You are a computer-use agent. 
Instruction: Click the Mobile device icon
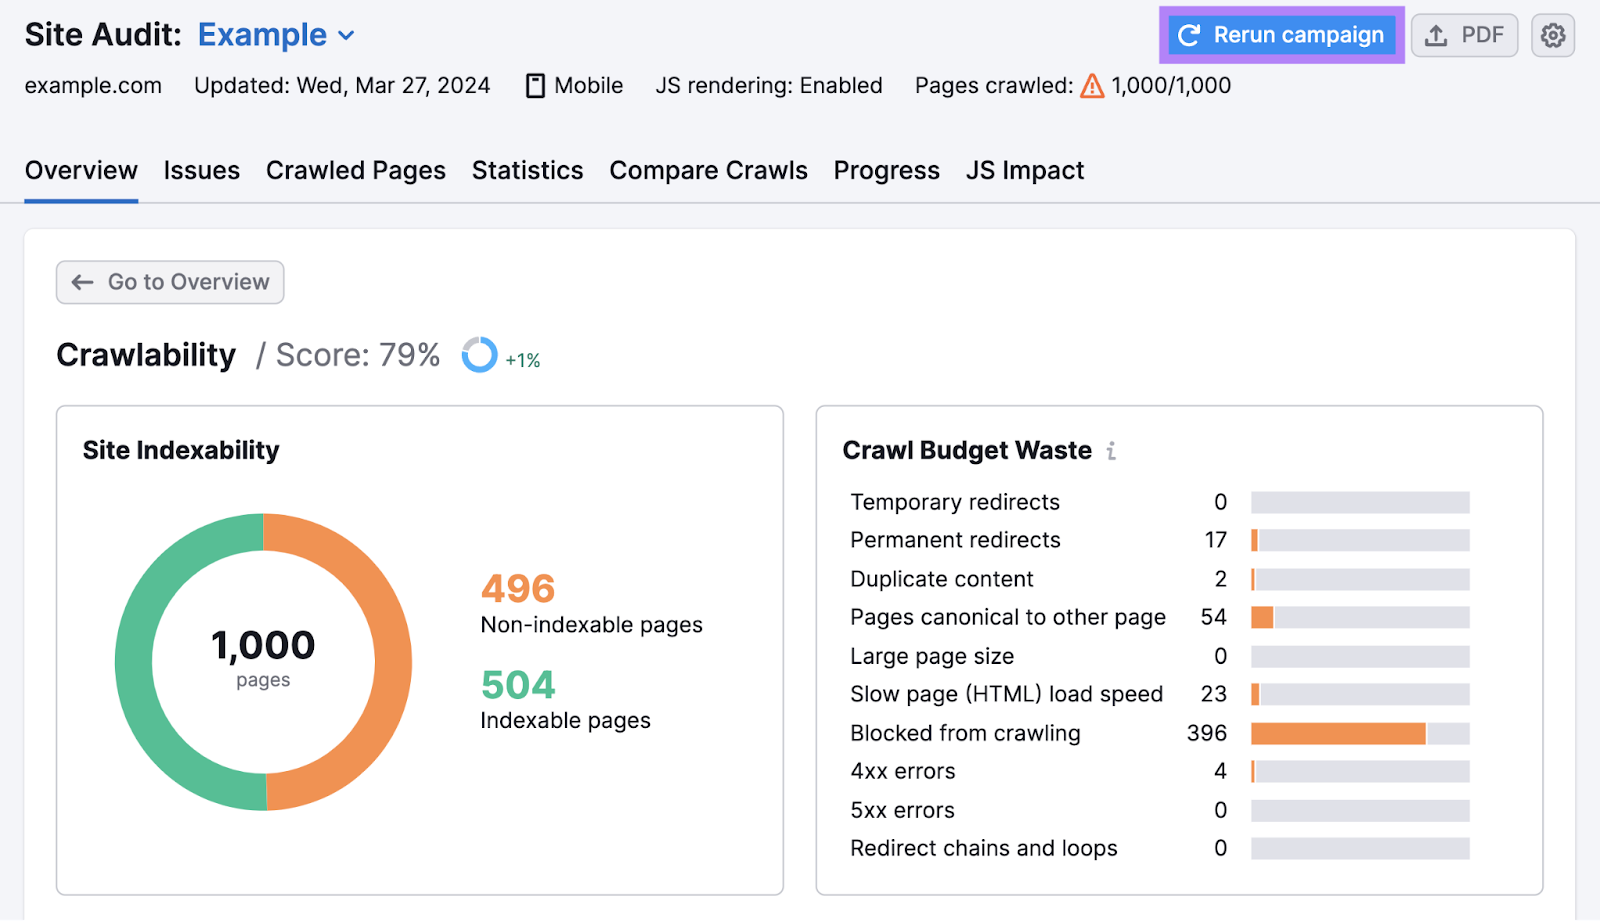[534, 85]
